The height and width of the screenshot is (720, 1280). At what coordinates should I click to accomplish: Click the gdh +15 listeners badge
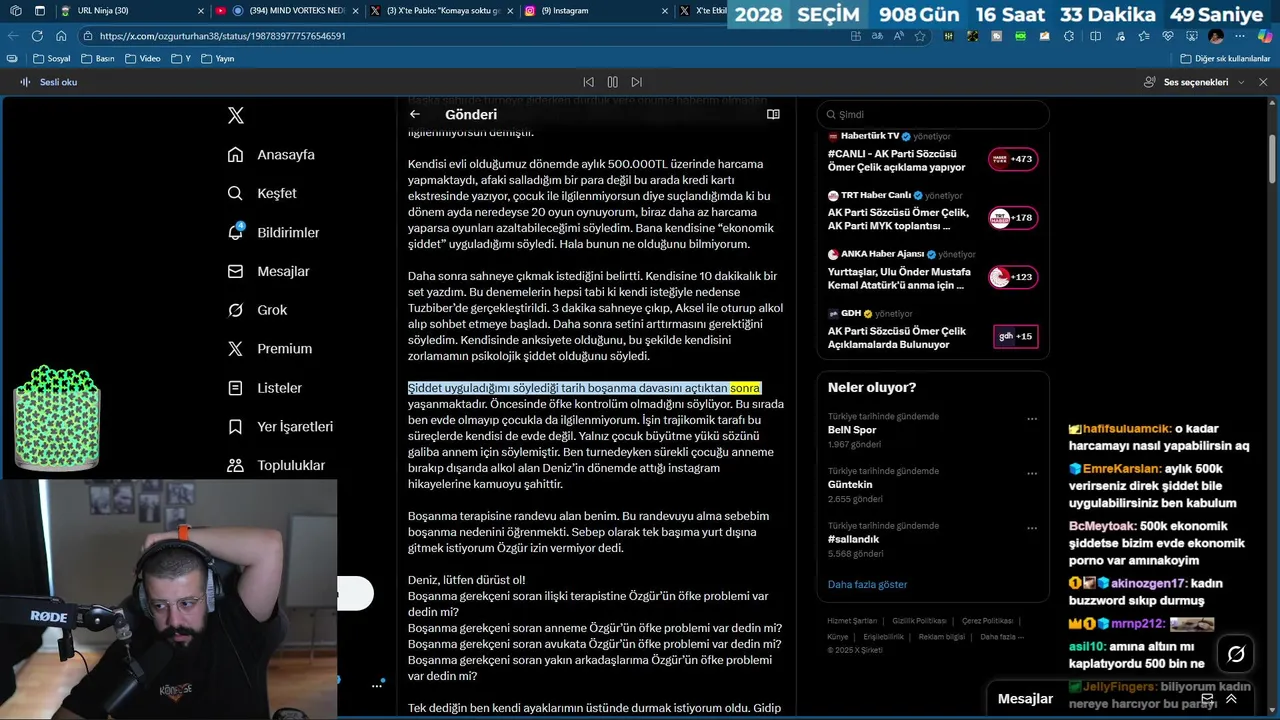click(x=1016, y=336)
